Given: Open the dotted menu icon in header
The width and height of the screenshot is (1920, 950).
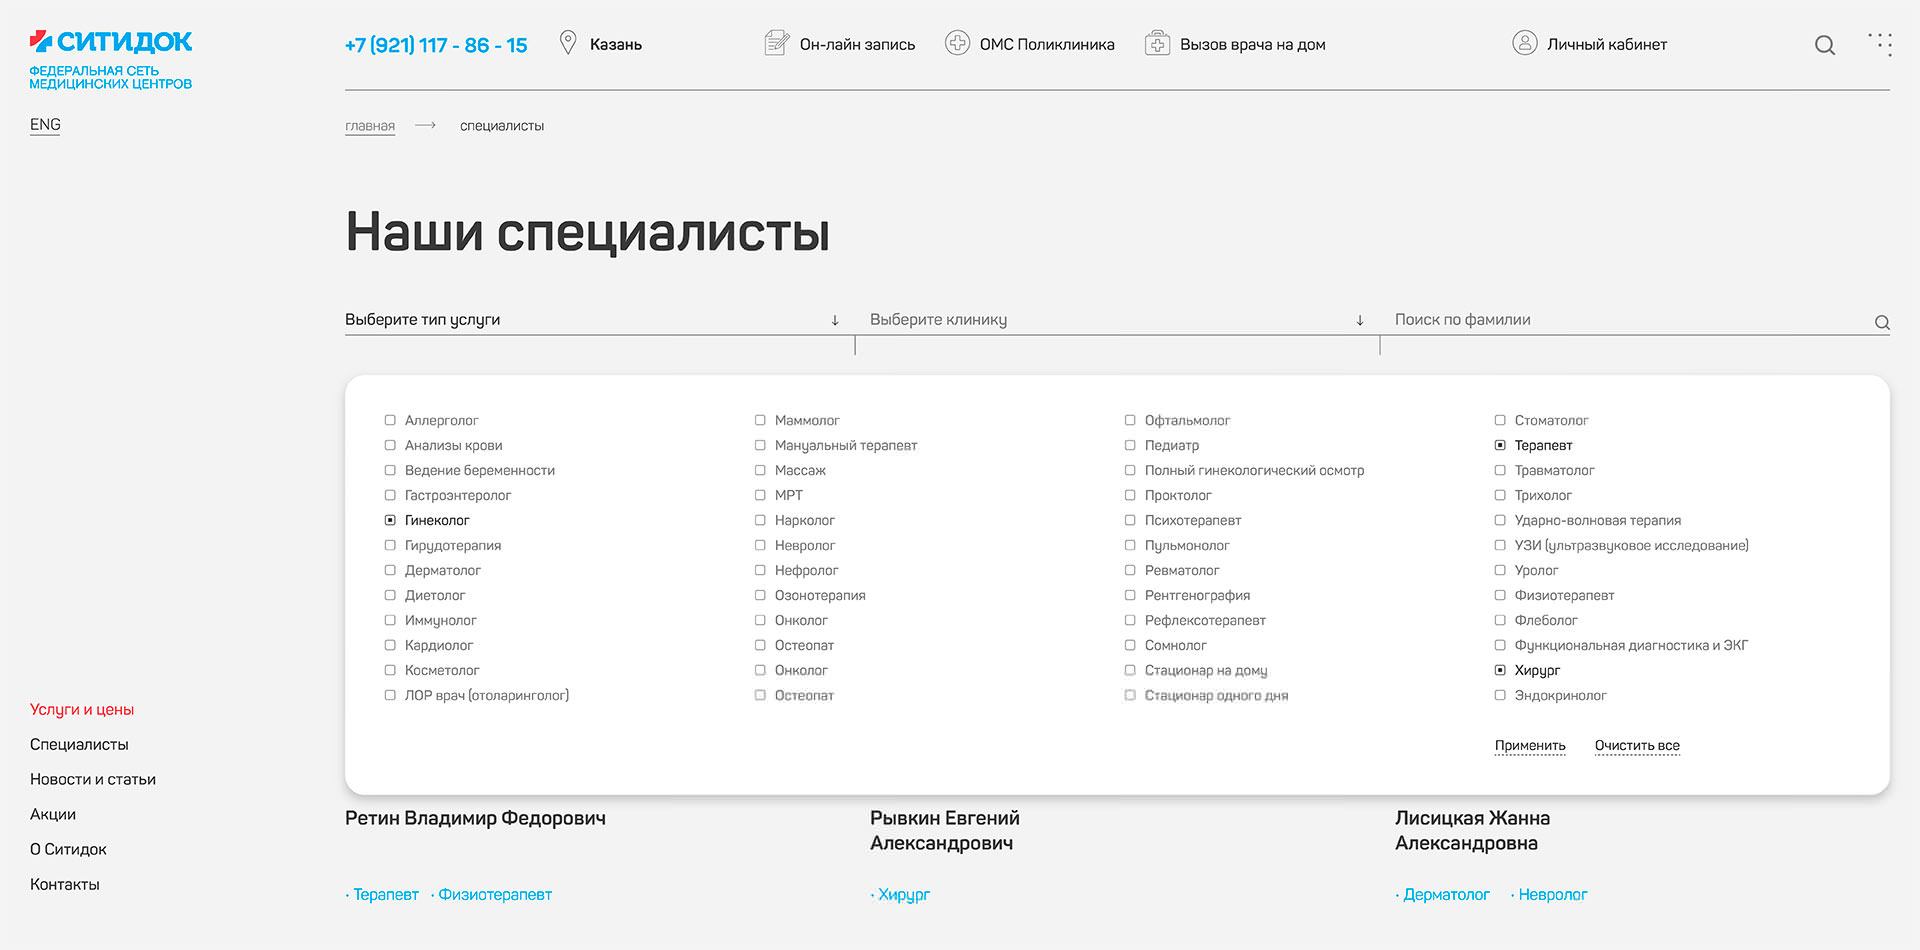Looking at the screenshot, I should click(1880, 44).
